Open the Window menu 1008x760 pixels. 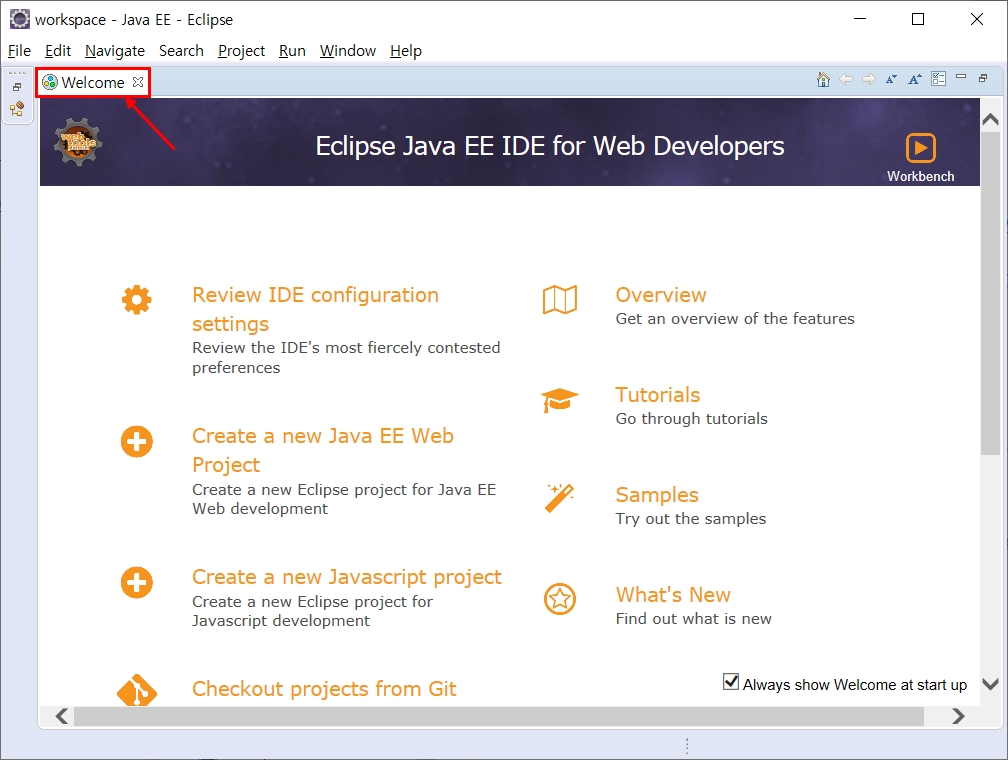[348, 51]
